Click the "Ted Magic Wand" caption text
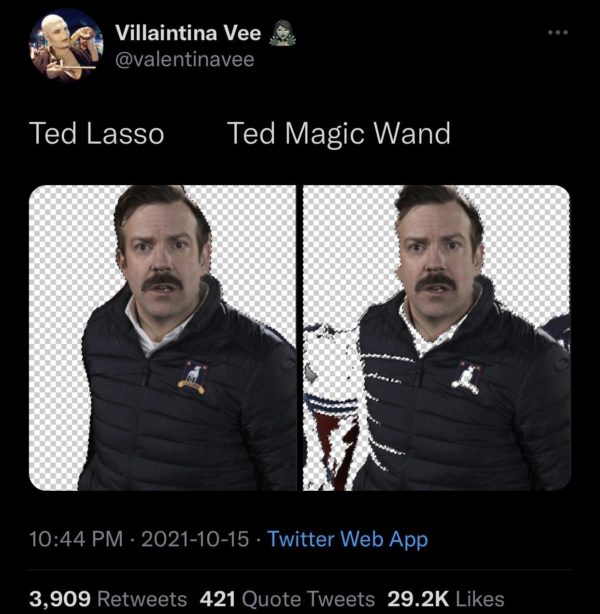The image size is (600, 614). 339,134
